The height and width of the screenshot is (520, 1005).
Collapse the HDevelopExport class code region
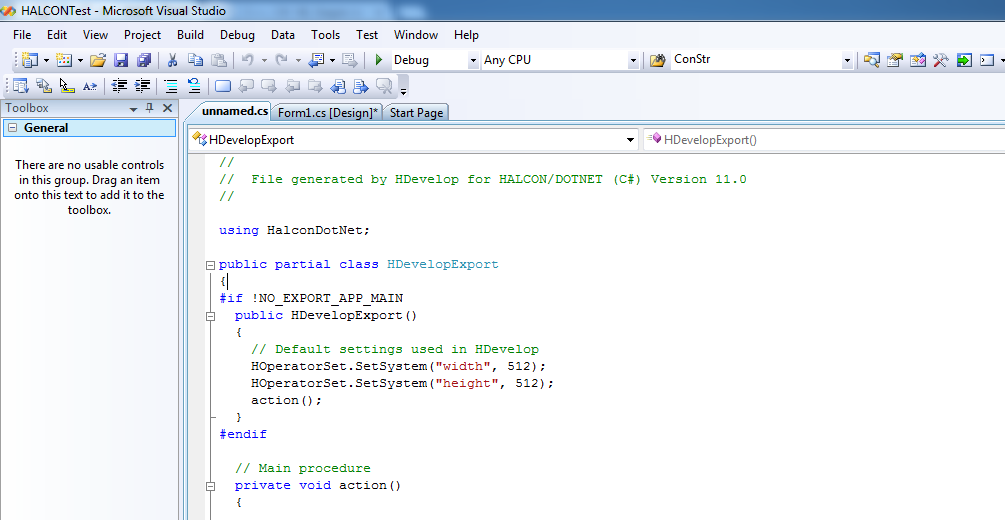(210, 265)
